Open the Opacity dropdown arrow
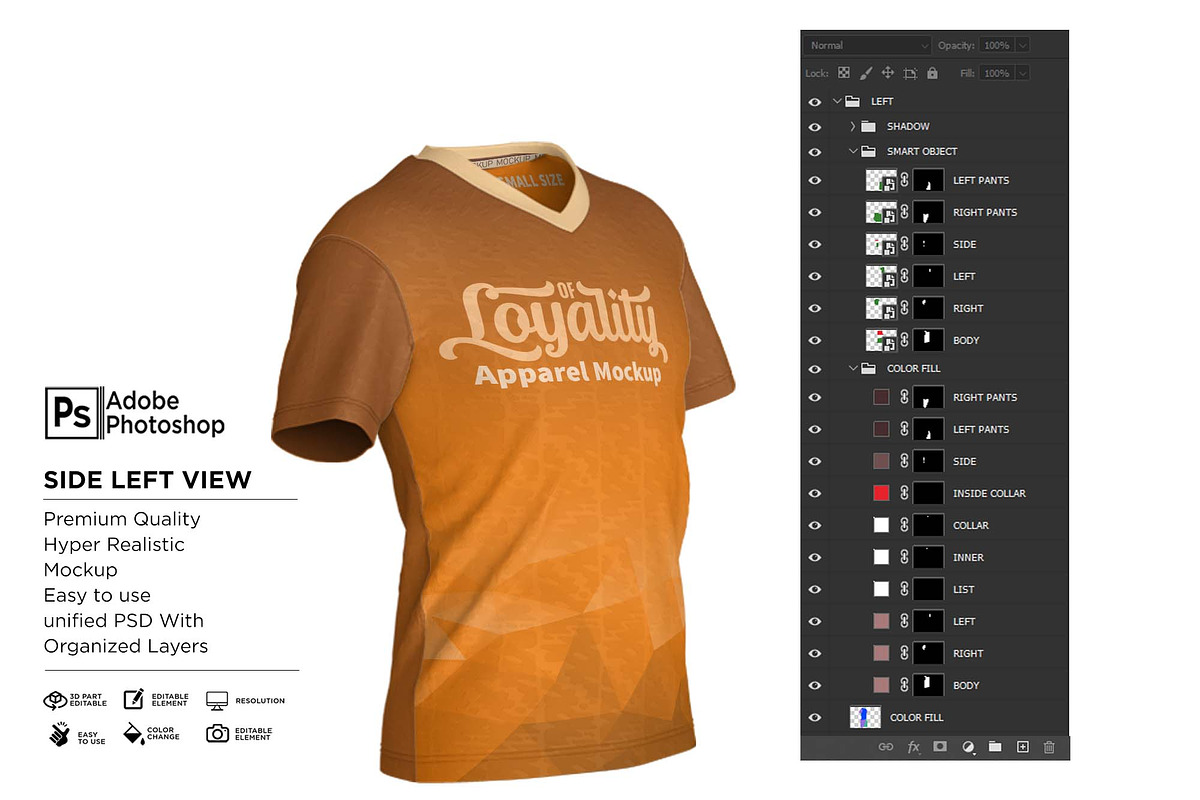 click(1022, 46)
